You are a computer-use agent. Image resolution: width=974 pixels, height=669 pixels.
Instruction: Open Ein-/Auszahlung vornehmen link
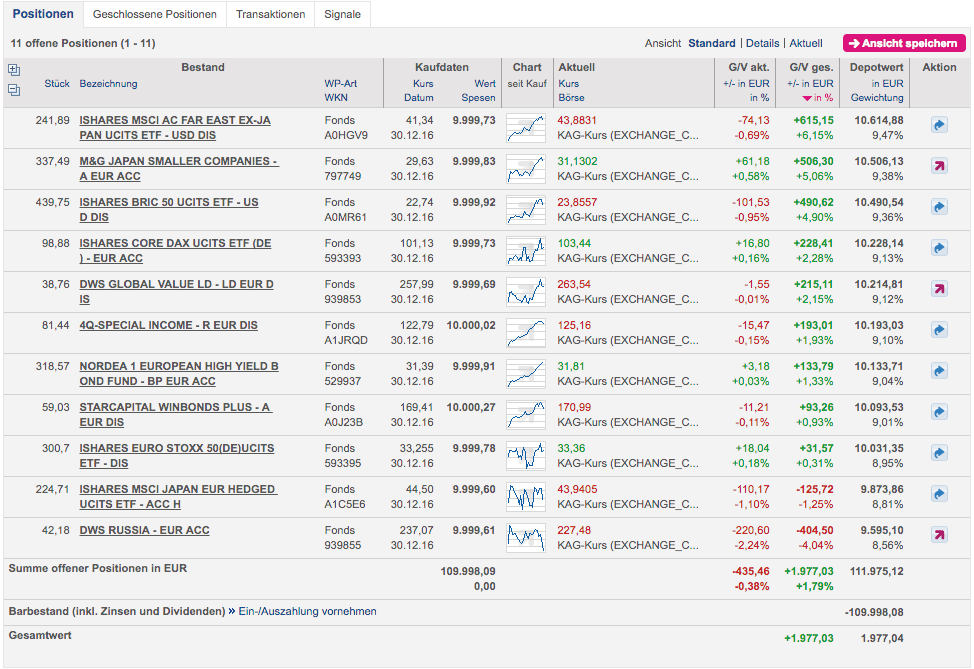(x=308, y=611)
